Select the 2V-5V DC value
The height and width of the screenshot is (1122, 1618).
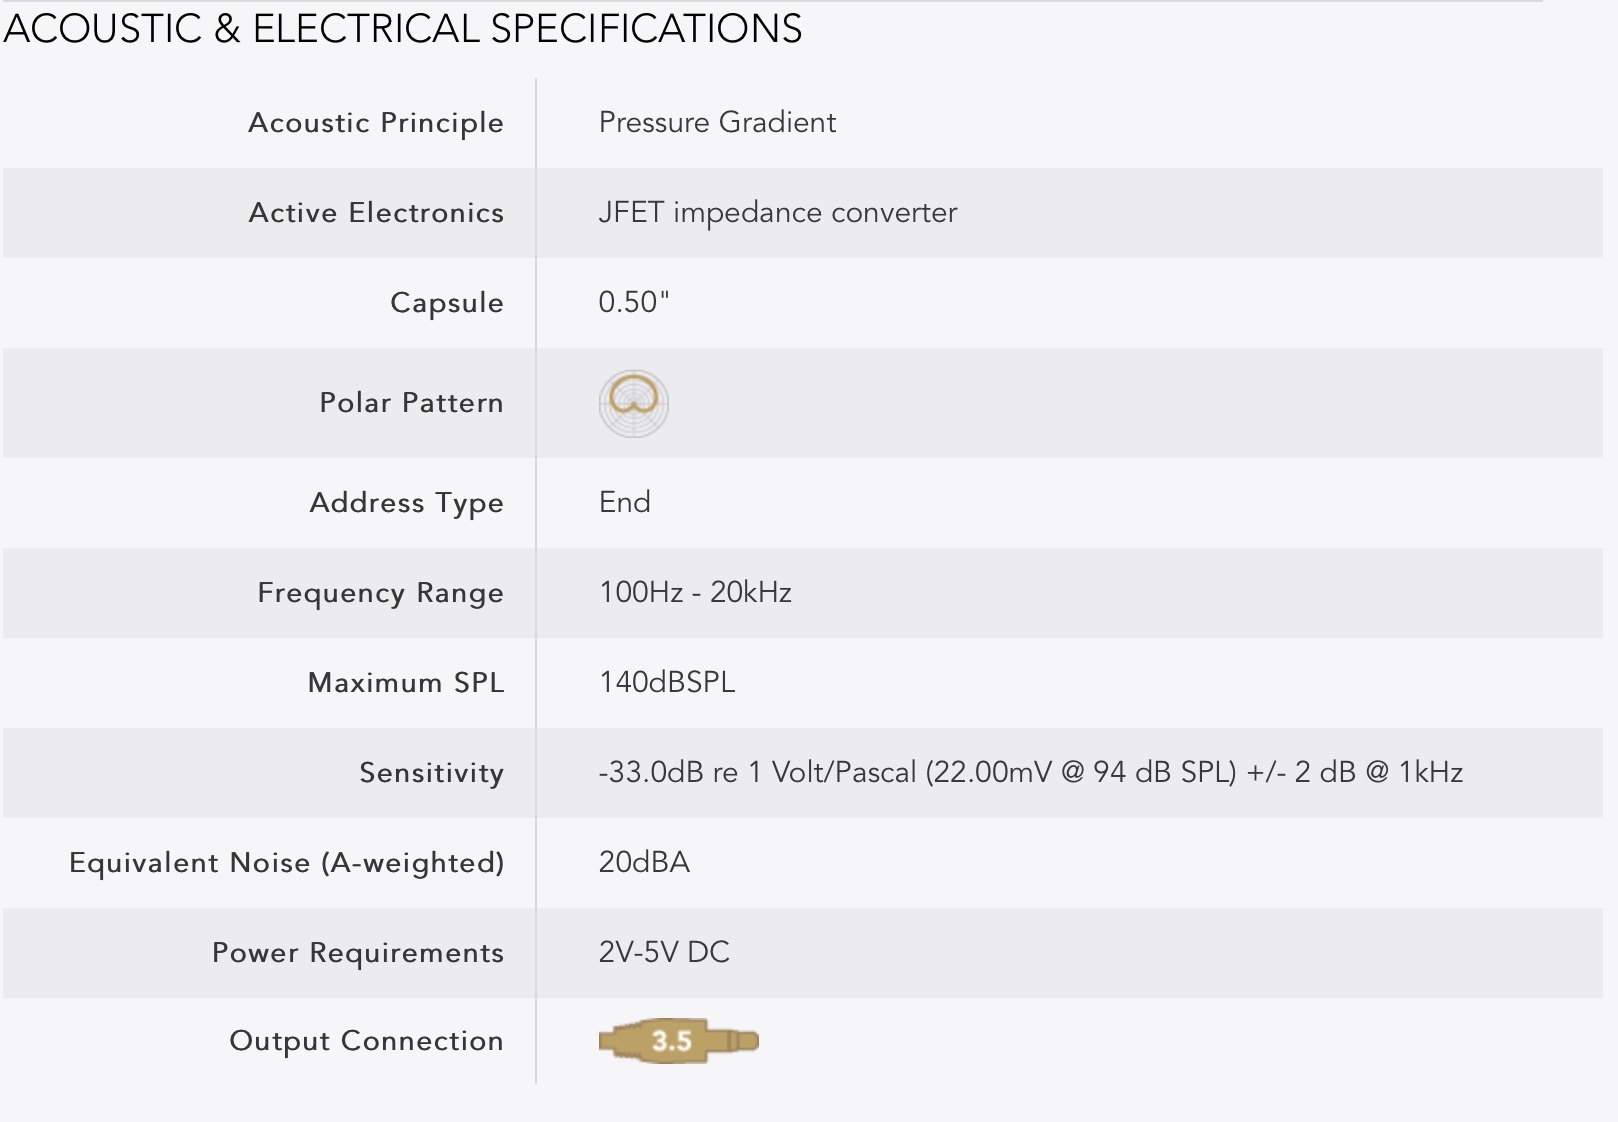click(x=664, y=952)
